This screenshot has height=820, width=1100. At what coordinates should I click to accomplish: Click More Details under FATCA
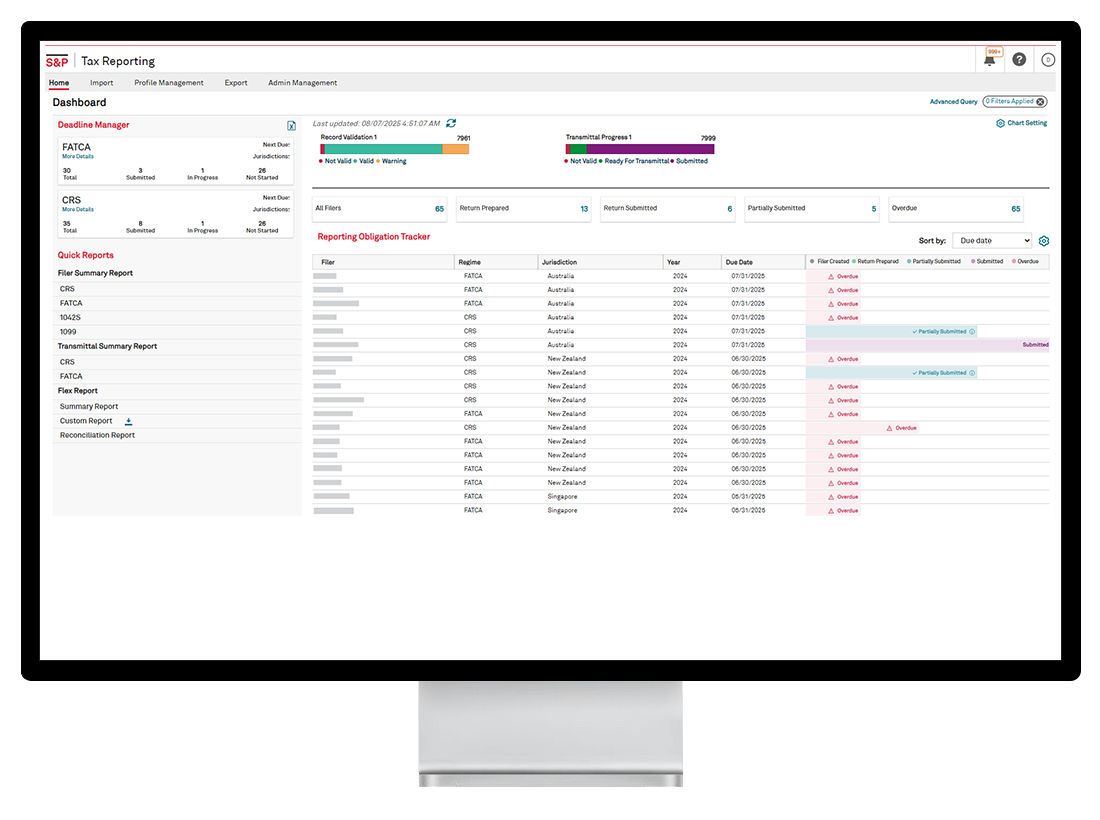point(78,157)
